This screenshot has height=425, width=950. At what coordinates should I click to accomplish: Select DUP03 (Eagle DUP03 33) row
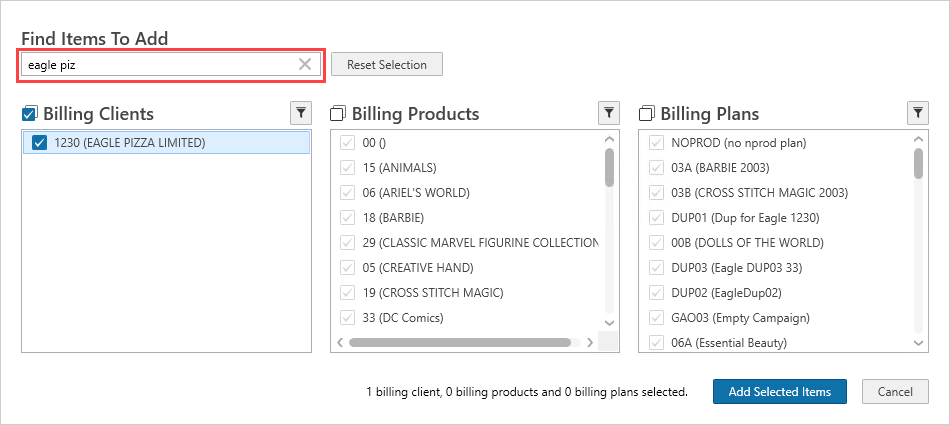pos(776,267)
